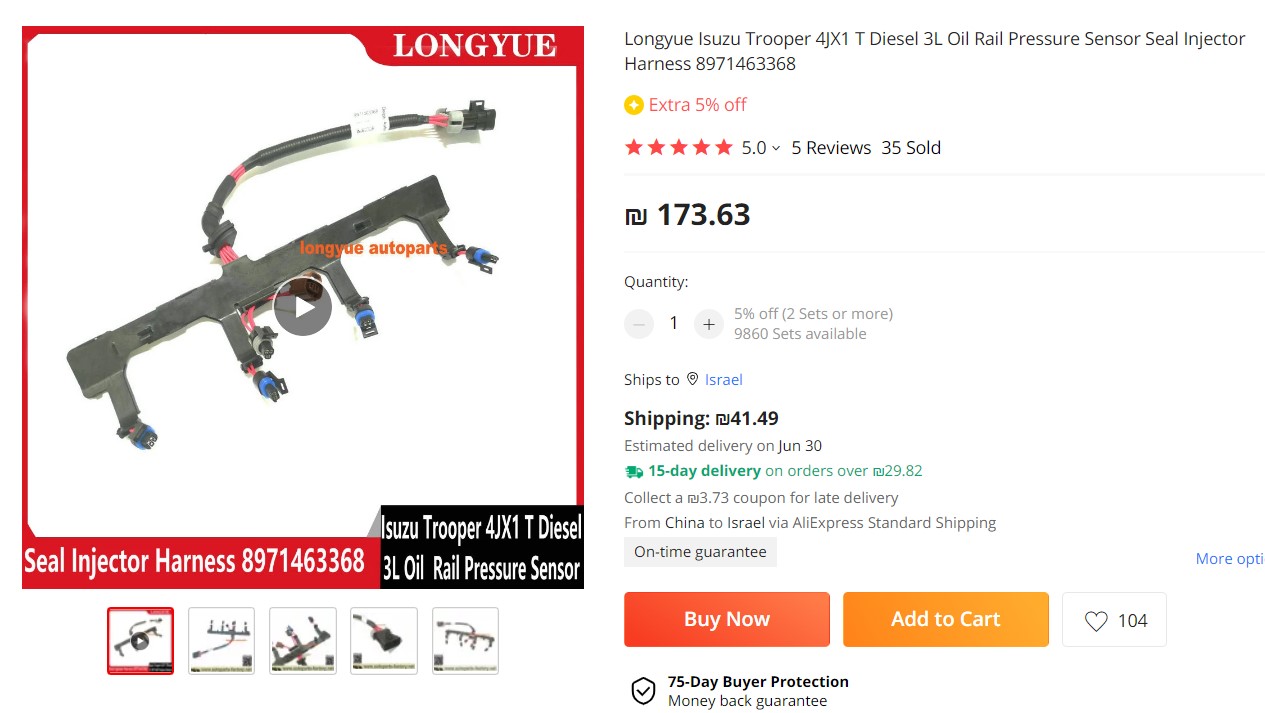
Task: Click the buyer protection shield icon
Action: 643,691
